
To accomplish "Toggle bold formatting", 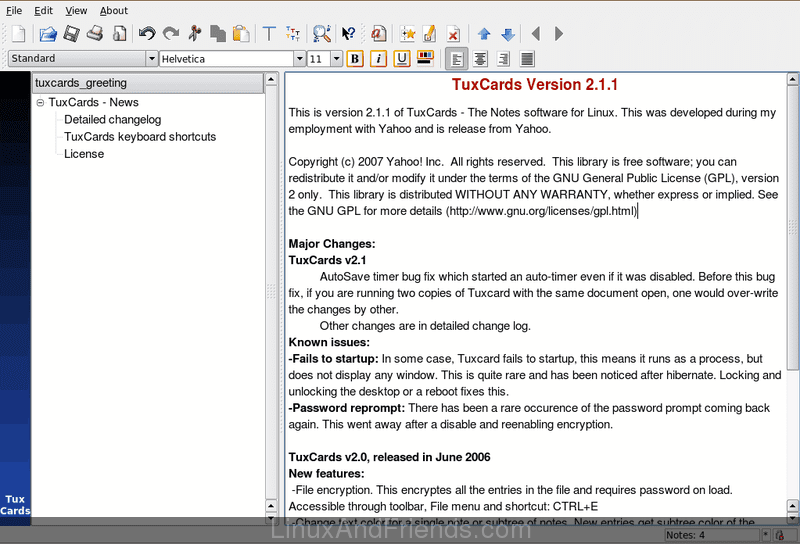I will pyautogui.click(x=354, y=59).
